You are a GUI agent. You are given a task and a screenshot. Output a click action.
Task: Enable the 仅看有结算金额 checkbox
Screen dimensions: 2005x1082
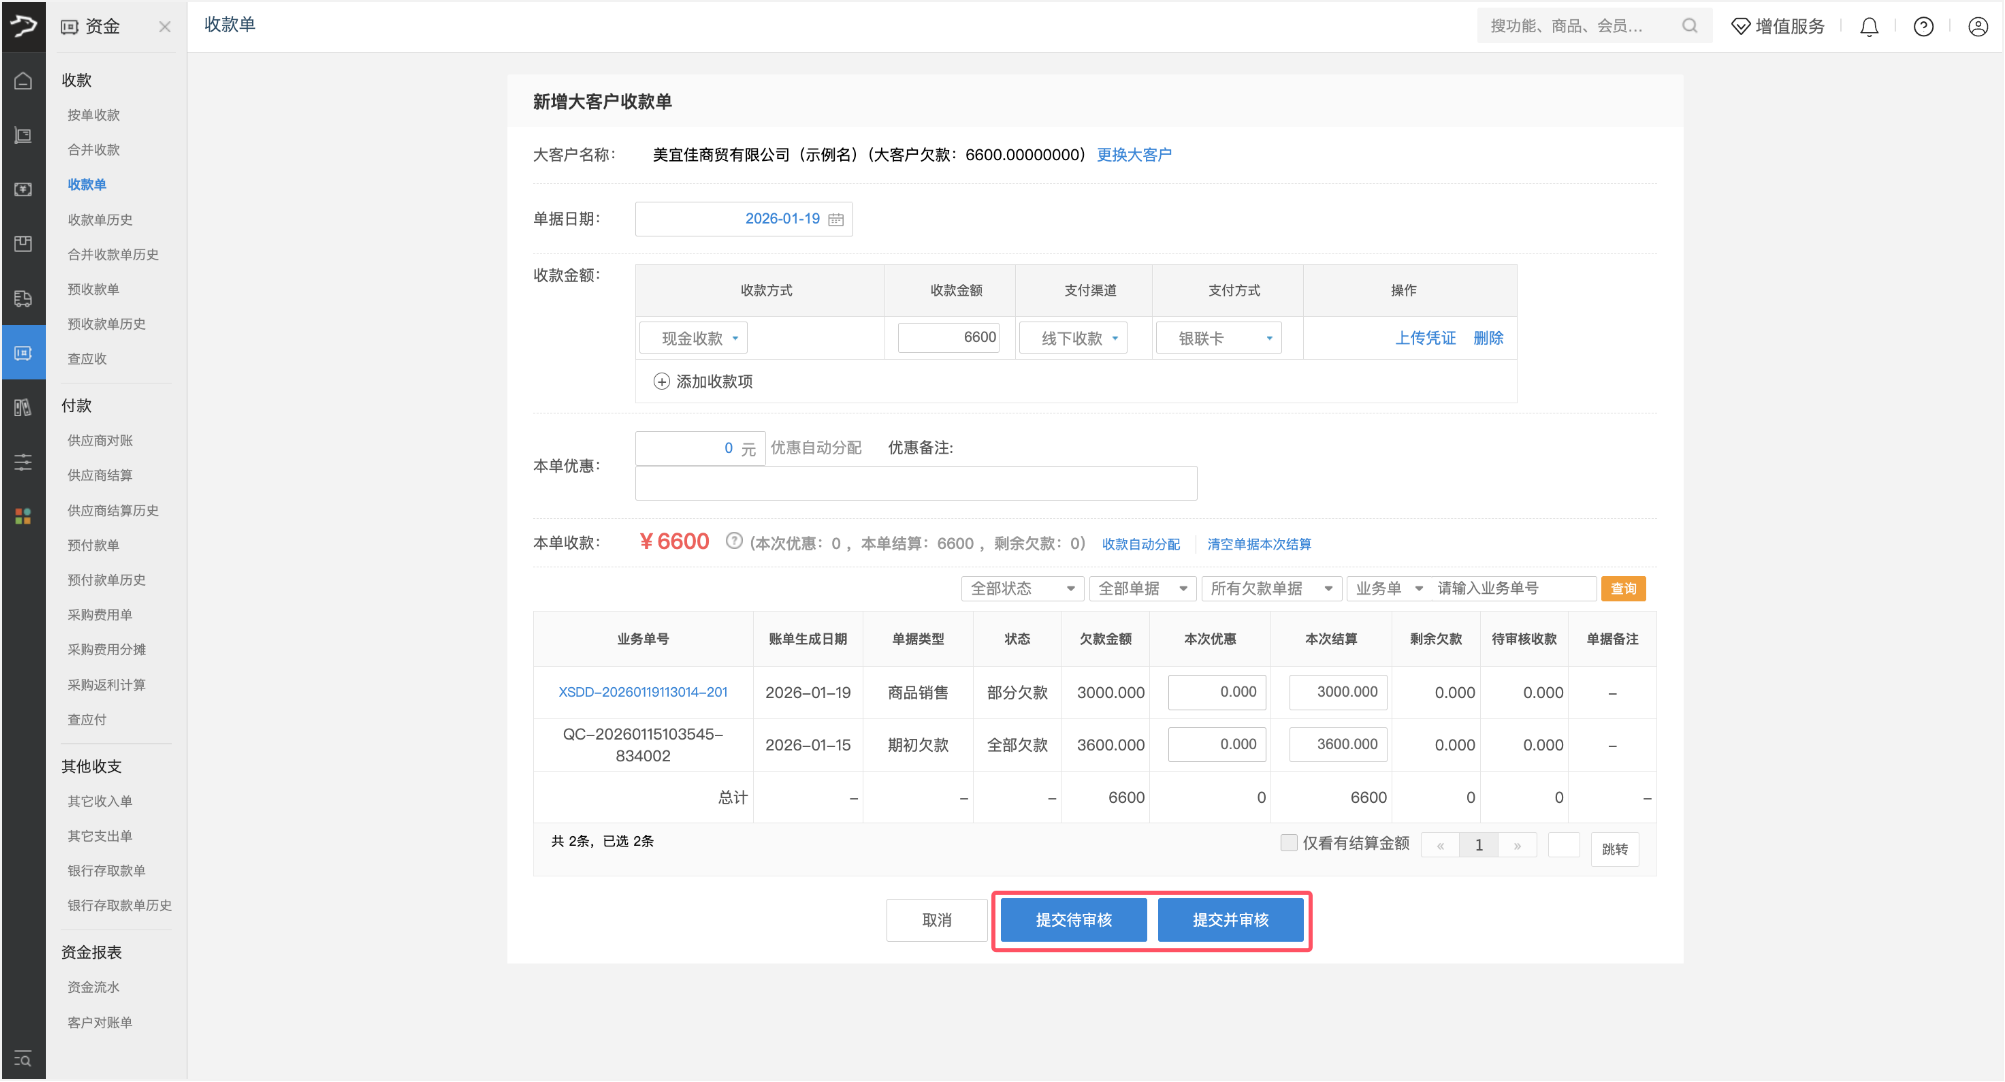[1289, 843]
